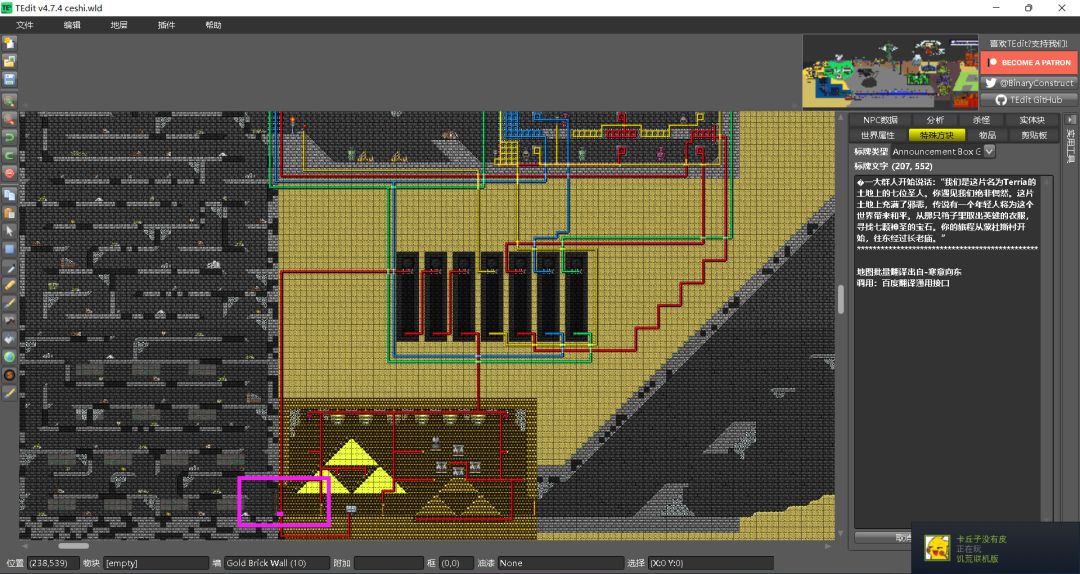Screen dimensions: 1080x574
Task: Select the blue Selection rectangle tool
Action: tap(9, 249)
